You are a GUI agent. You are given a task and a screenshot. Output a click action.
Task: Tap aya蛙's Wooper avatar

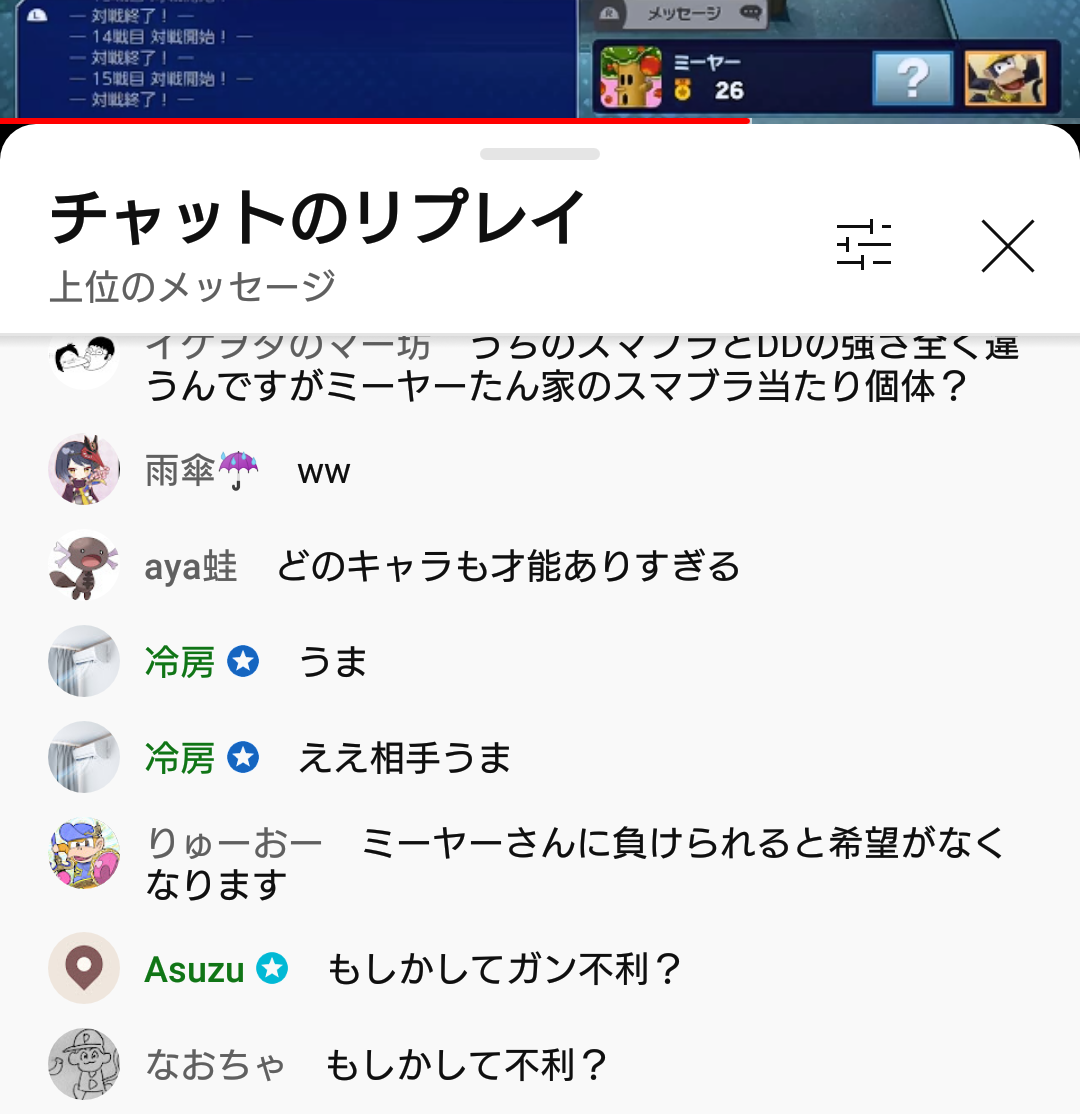point(84,566)
